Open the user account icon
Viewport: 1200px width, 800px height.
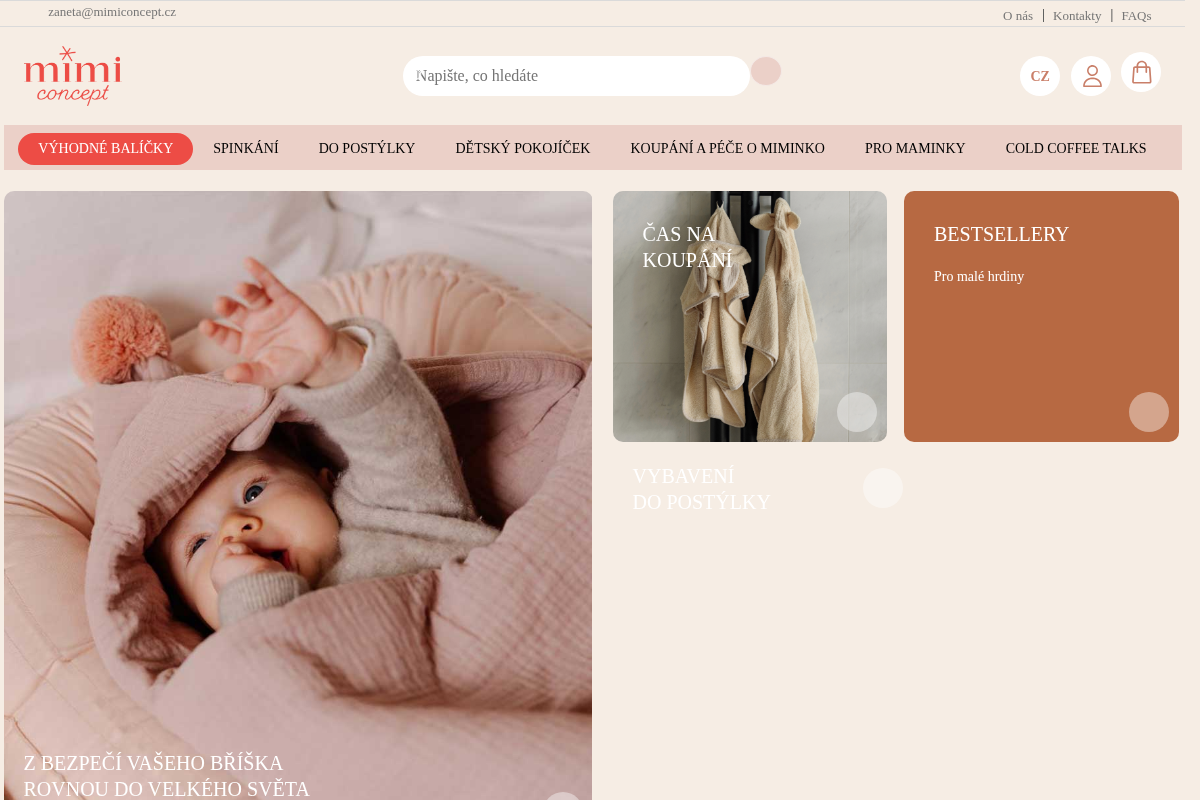click(x=1091, y=76)
